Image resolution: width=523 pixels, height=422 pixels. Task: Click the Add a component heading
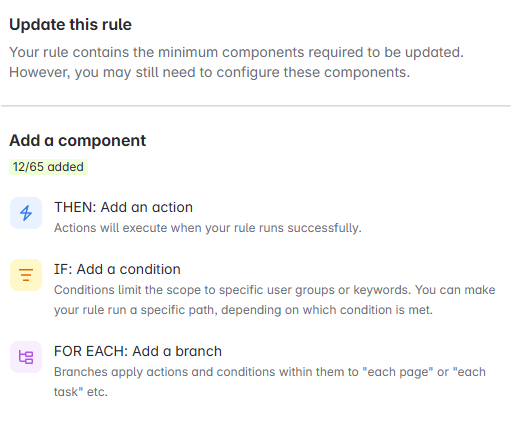(x=77, y=140)
